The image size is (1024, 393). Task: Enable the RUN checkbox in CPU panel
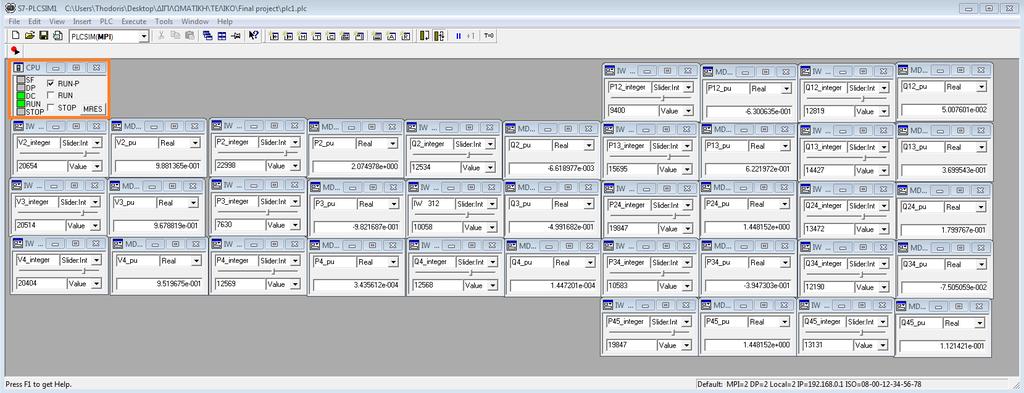[51, 95]
